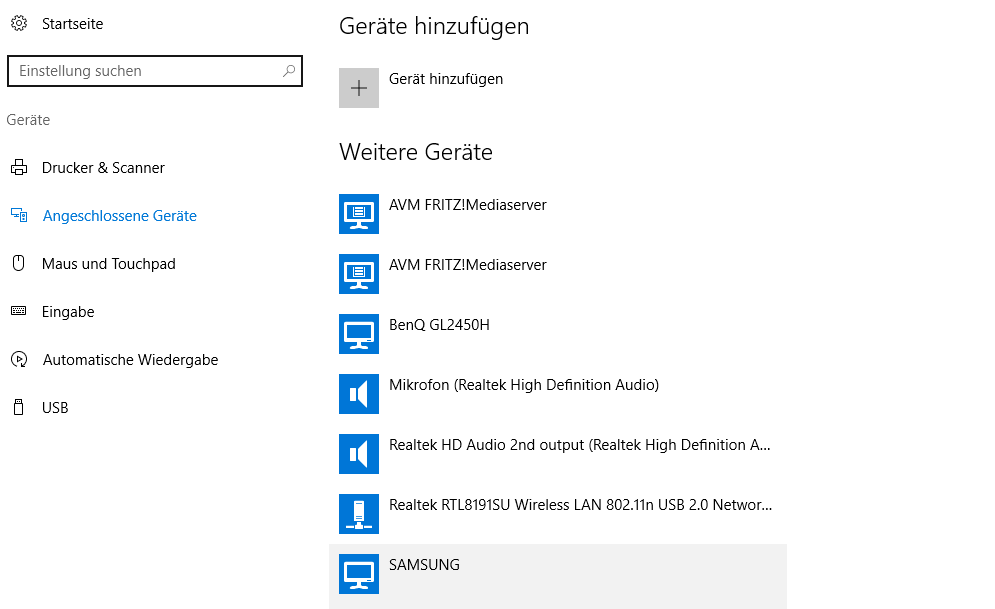The image size is (995, 609).
Task: Click Realtek HD Audio 2nd output icon
Action: click(x=359, y=454)
